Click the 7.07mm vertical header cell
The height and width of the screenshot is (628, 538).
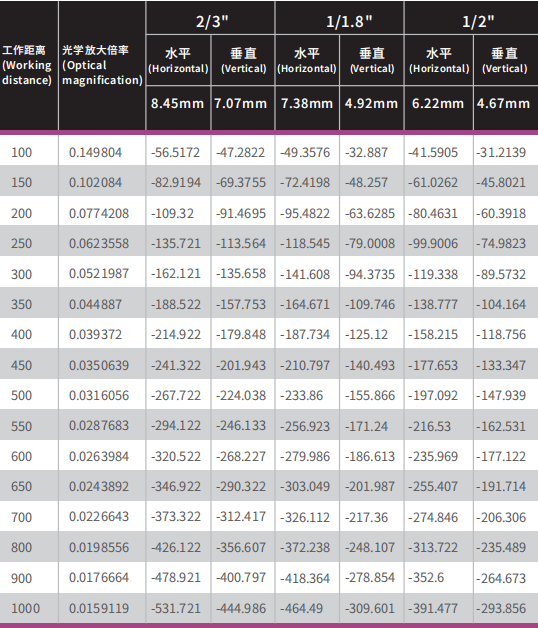coord(243,103)
